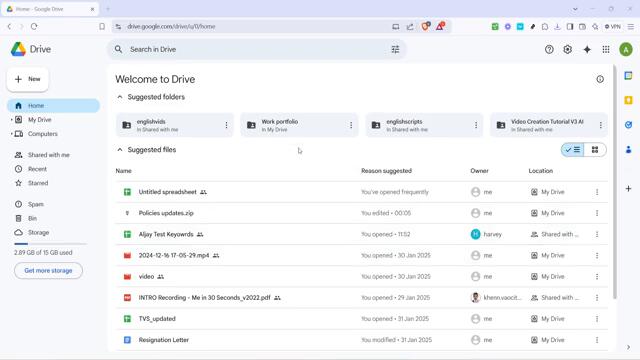This screenshot has height=360, width=640.
Task: Open more actions for Untitled spreadsheet row
Action: [x=597, y=192]
